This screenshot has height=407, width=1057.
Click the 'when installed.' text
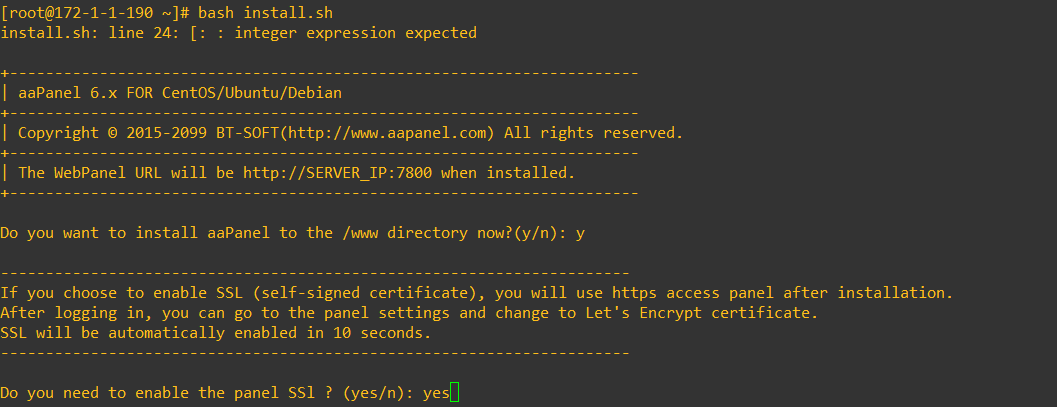[508, 173]
